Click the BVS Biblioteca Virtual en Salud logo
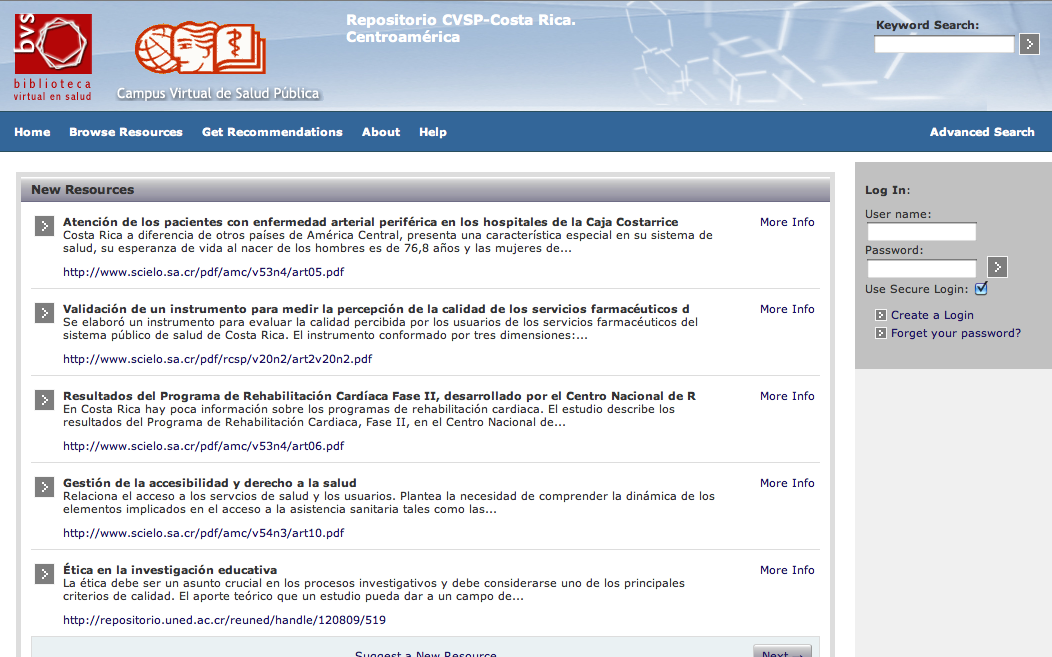The height and width of the screenshot is (657, 1052). tap(53, 57)
